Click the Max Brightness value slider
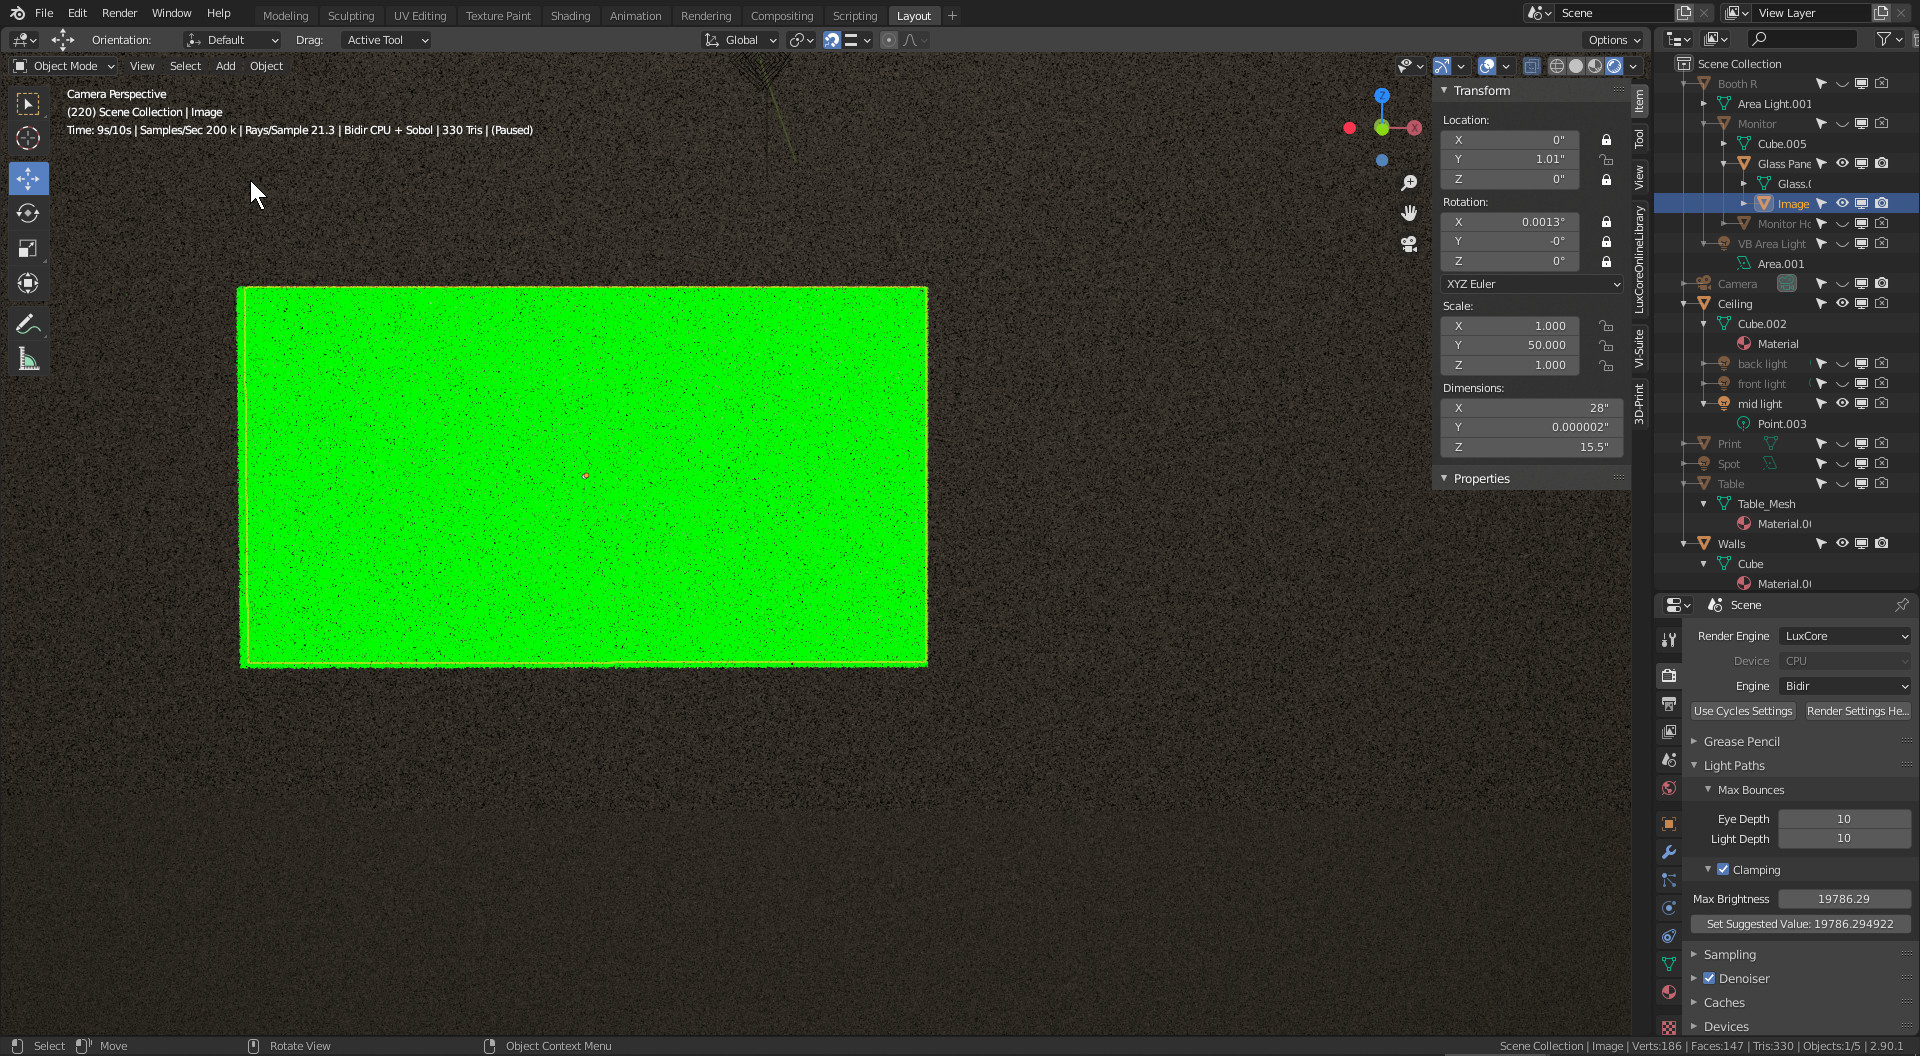1920x1056 pixels. (x=1843, y=899)
